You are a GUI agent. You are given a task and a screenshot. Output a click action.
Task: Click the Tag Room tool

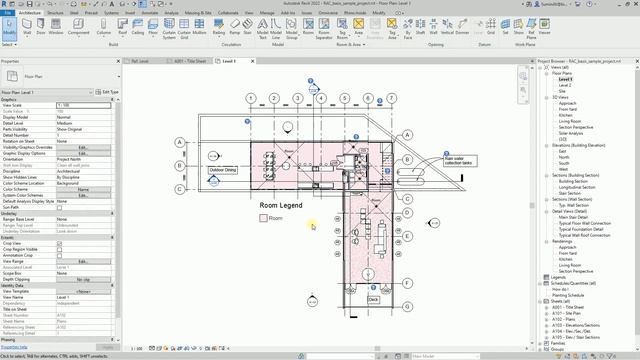(342, 29)
